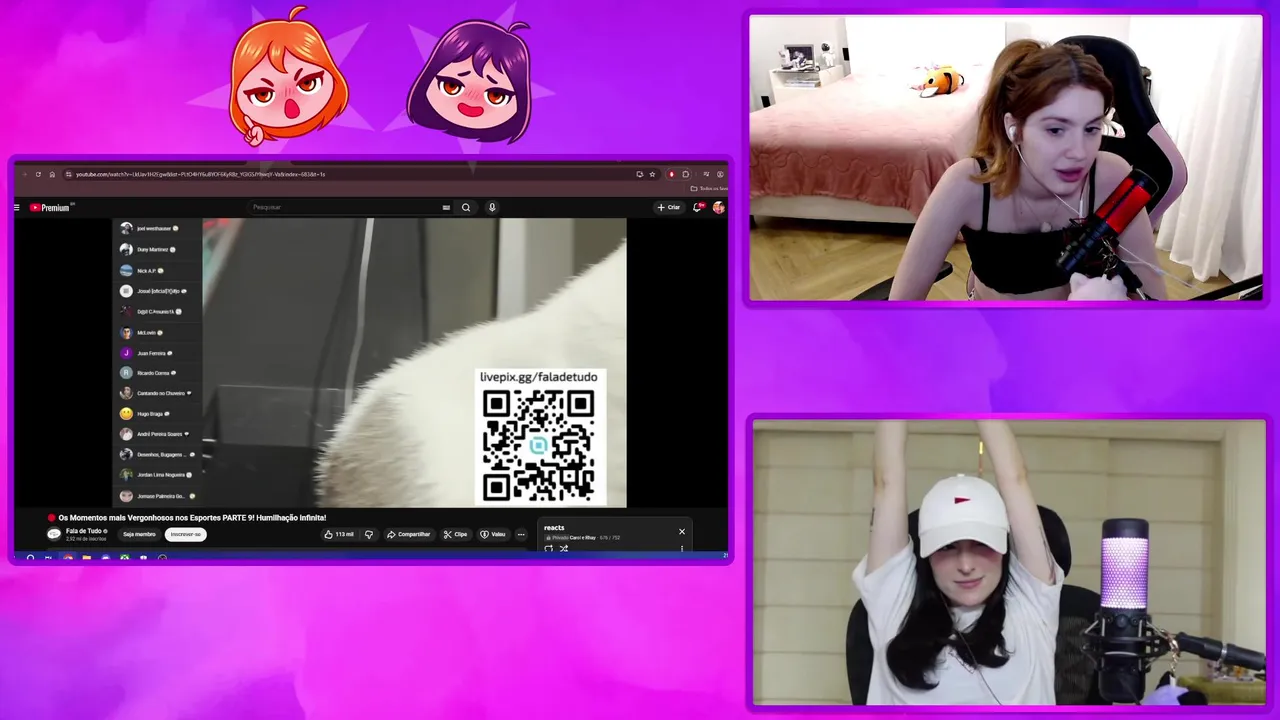Image resolution: width=1280 pixels, height=720 pixels.
Task: Open the browser extensions puzzle icon
Action: 685,174
